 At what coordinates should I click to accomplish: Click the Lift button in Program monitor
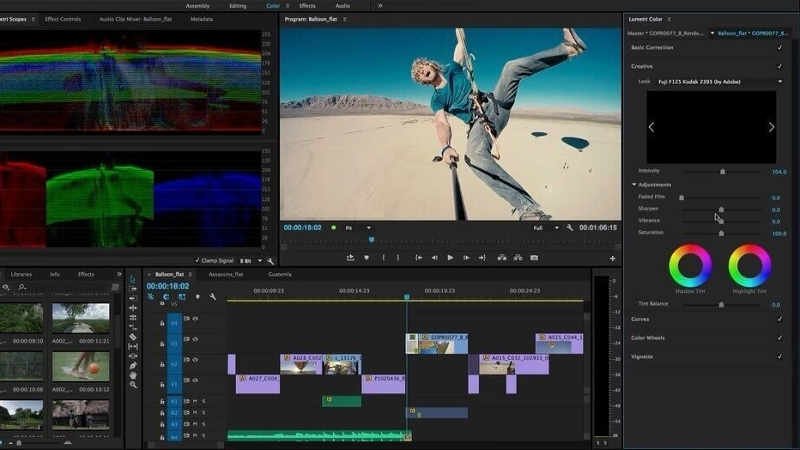pos(502,258)
